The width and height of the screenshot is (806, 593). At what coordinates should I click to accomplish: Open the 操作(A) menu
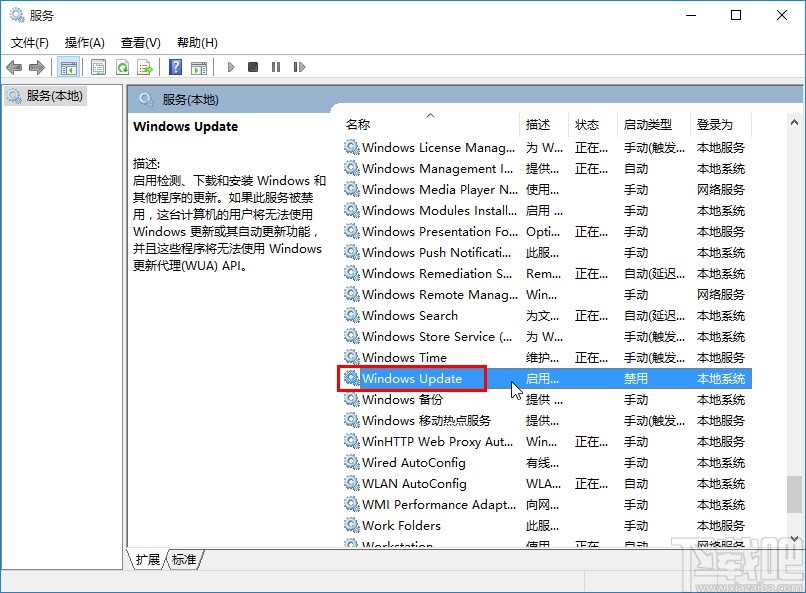pos(85,43)
